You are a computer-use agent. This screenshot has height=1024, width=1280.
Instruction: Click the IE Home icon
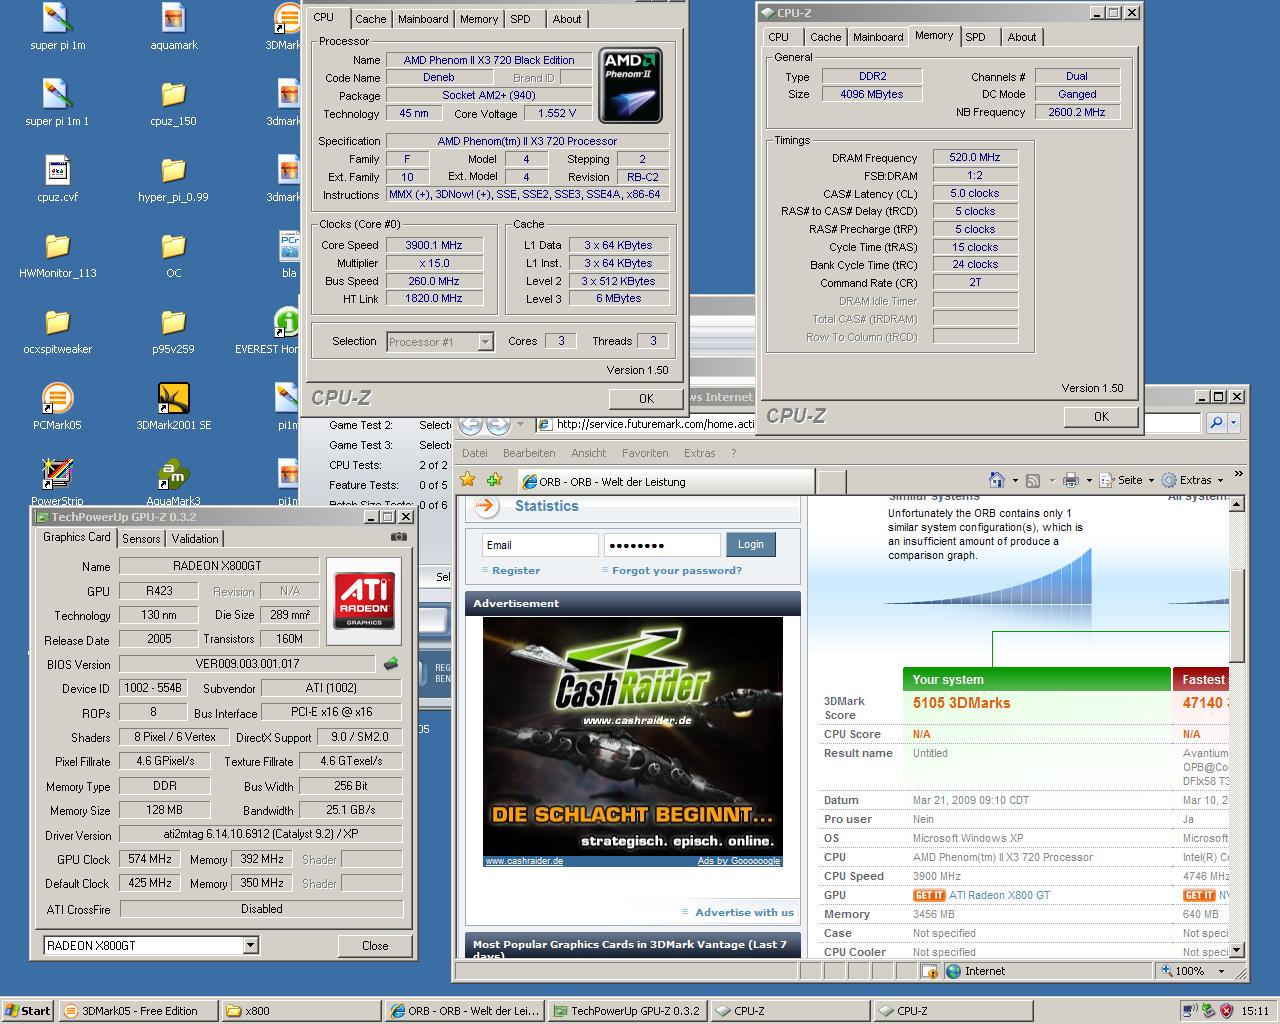pos(996,480)
